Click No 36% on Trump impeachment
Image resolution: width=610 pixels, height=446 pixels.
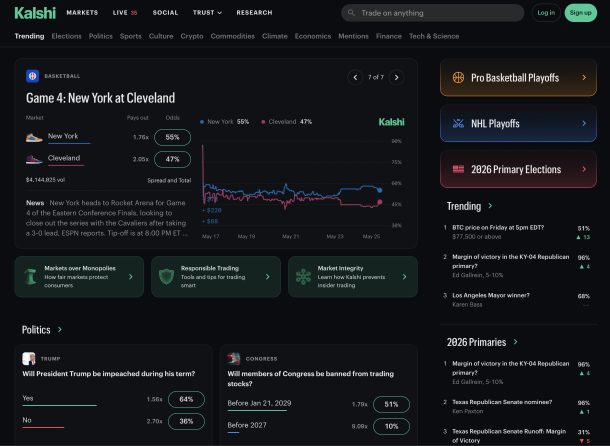pyautogui.click(x=186, y=421)
